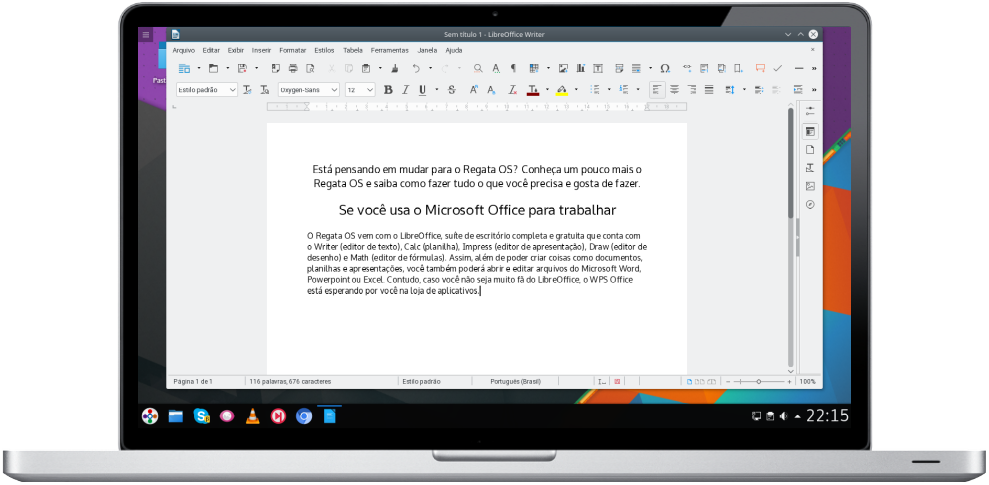This screenshot has width=989, height=485.
Task: Open Find and Replace magnifier icon
Action: coord(478,68)
